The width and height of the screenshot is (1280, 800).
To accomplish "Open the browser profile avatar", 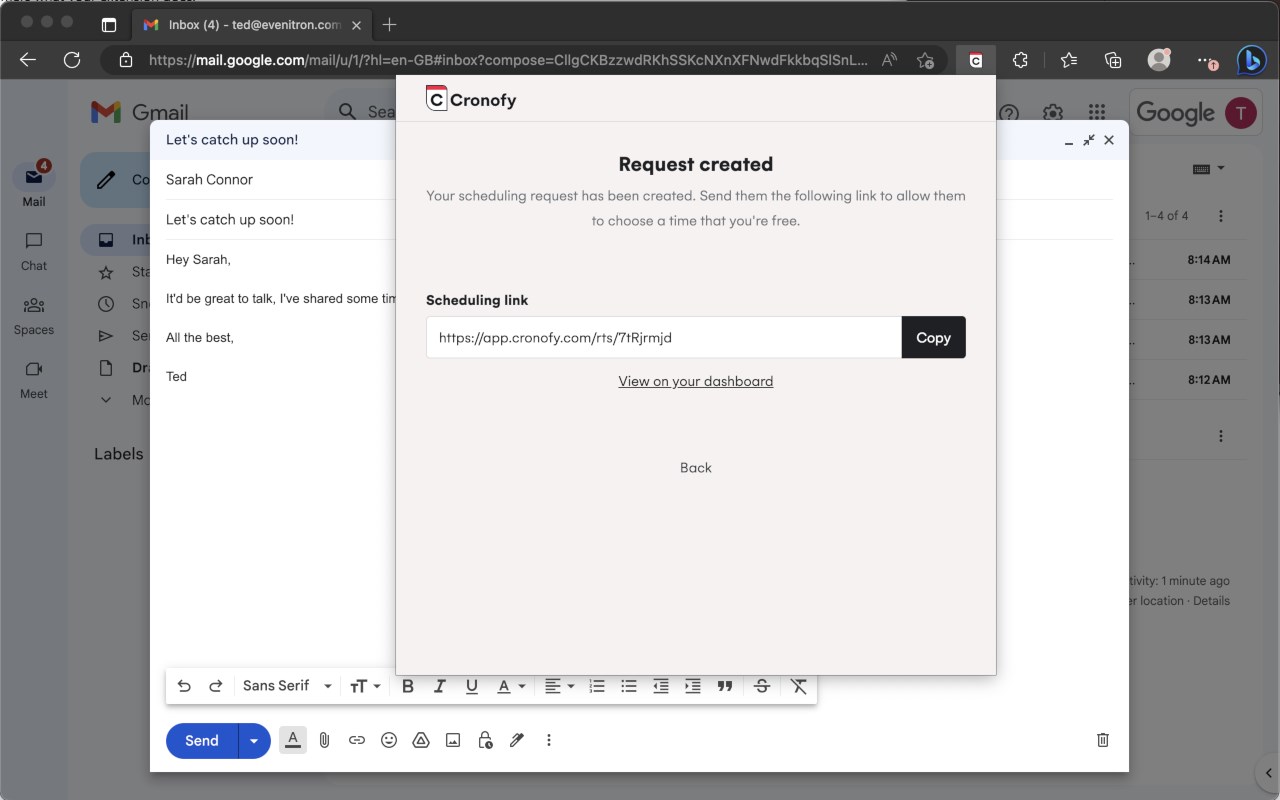I will coord(1159,60).
